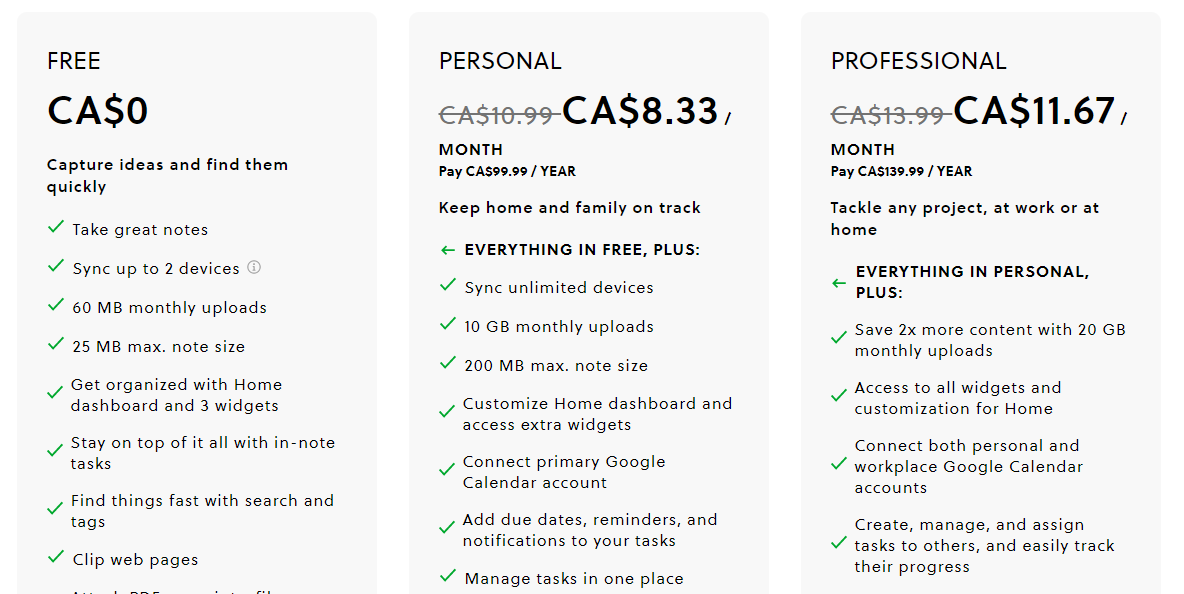1184x594 pixels.
Task: Select the PROFESSIONAL plan heading
Action: tap(918, 61)
